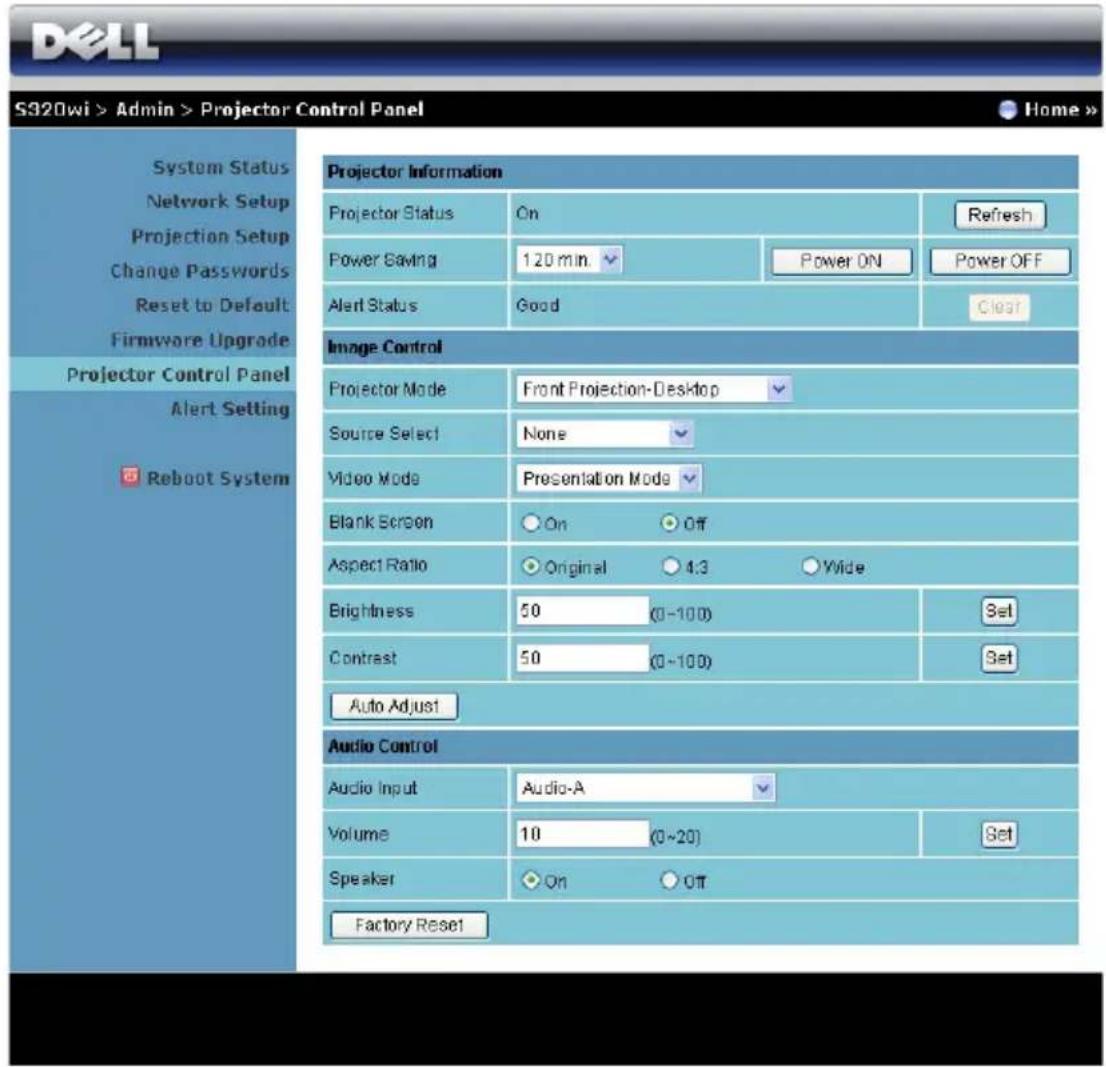Expand the Video Mode dropdown
The height and width of the screenshot is (1067, 1106).
(x=609, y=478)
